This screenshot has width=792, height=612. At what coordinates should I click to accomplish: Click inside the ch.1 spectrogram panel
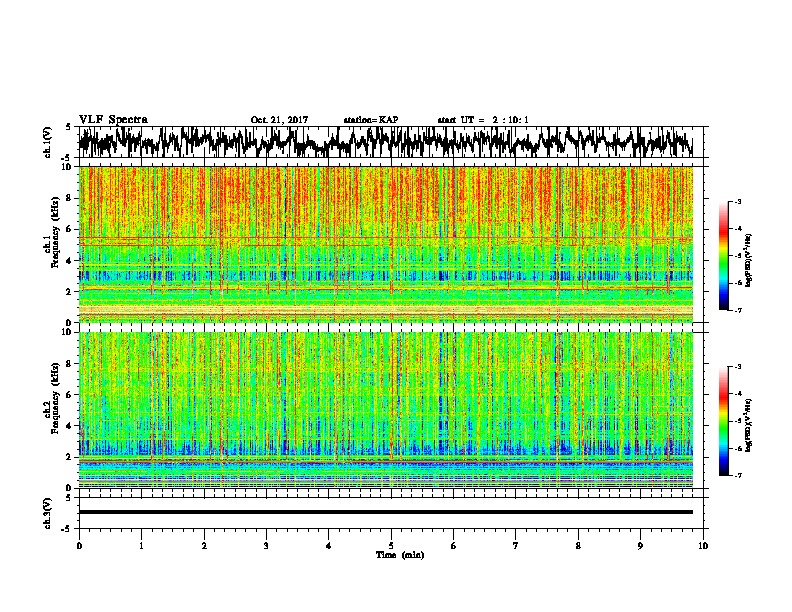coord(385,244)
